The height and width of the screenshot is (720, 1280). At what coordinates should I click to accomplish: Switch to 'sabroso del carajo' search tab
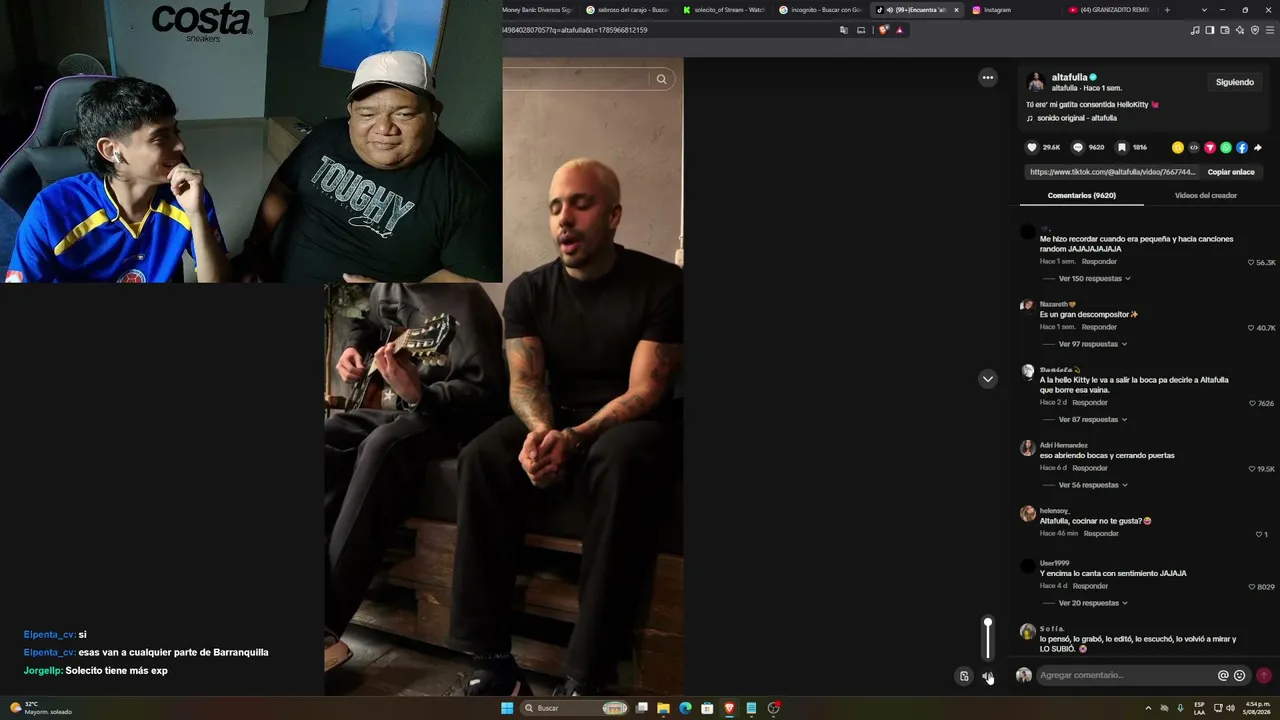pyautogui.click(x=627, y=10)
